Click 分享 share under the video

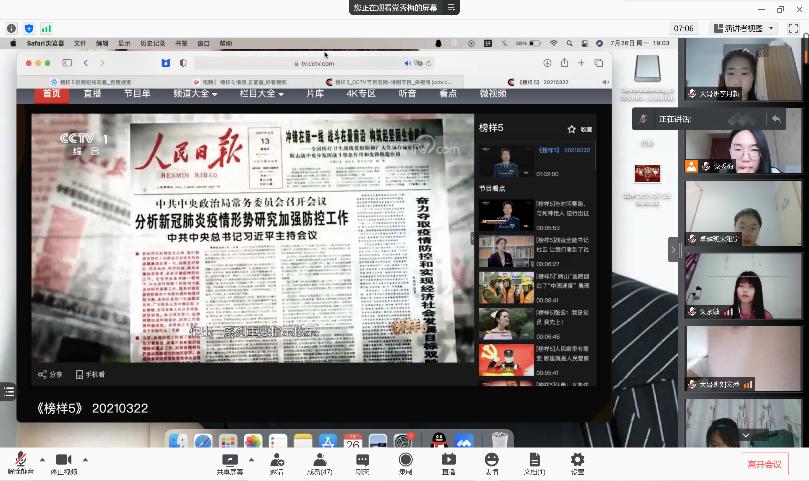50,374
